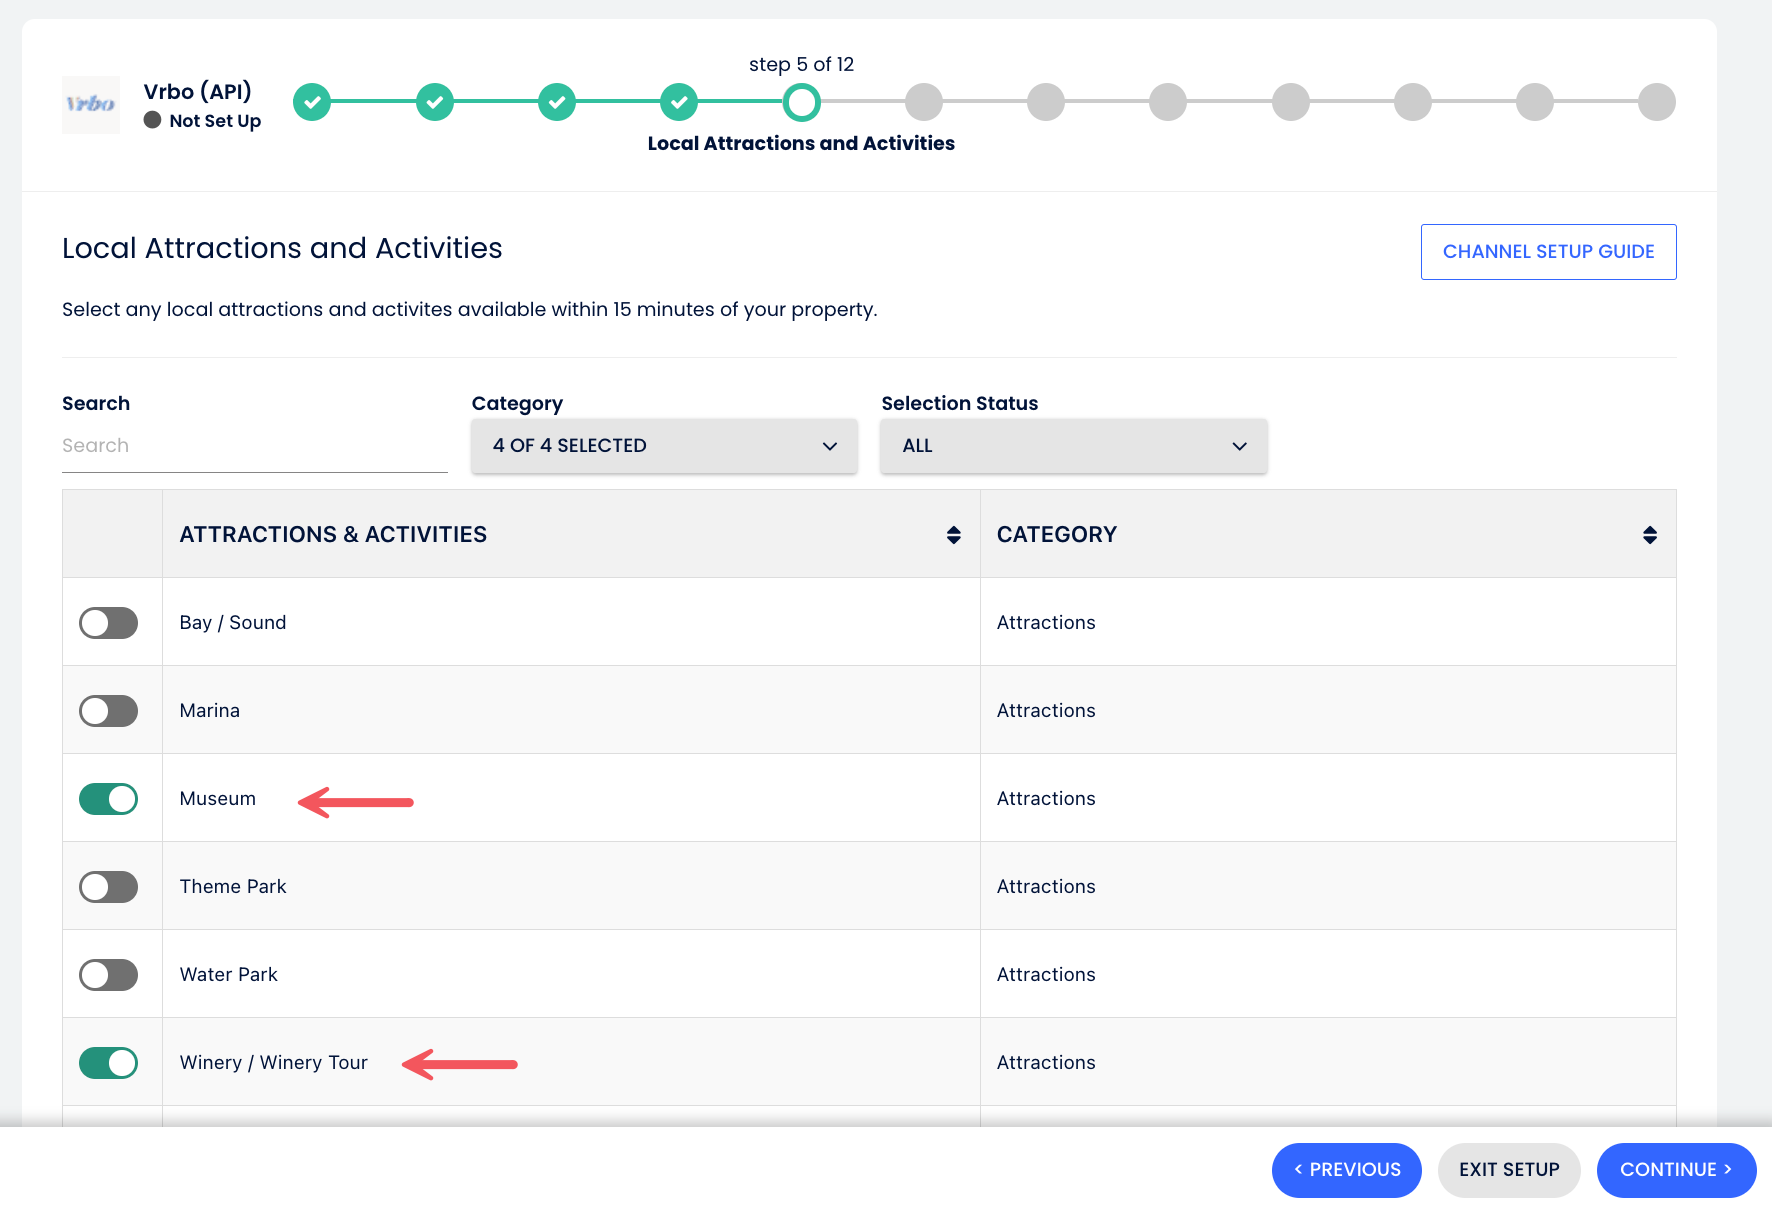Open the Channel Setup Guide
1772x1214 pixels.
1548,252
